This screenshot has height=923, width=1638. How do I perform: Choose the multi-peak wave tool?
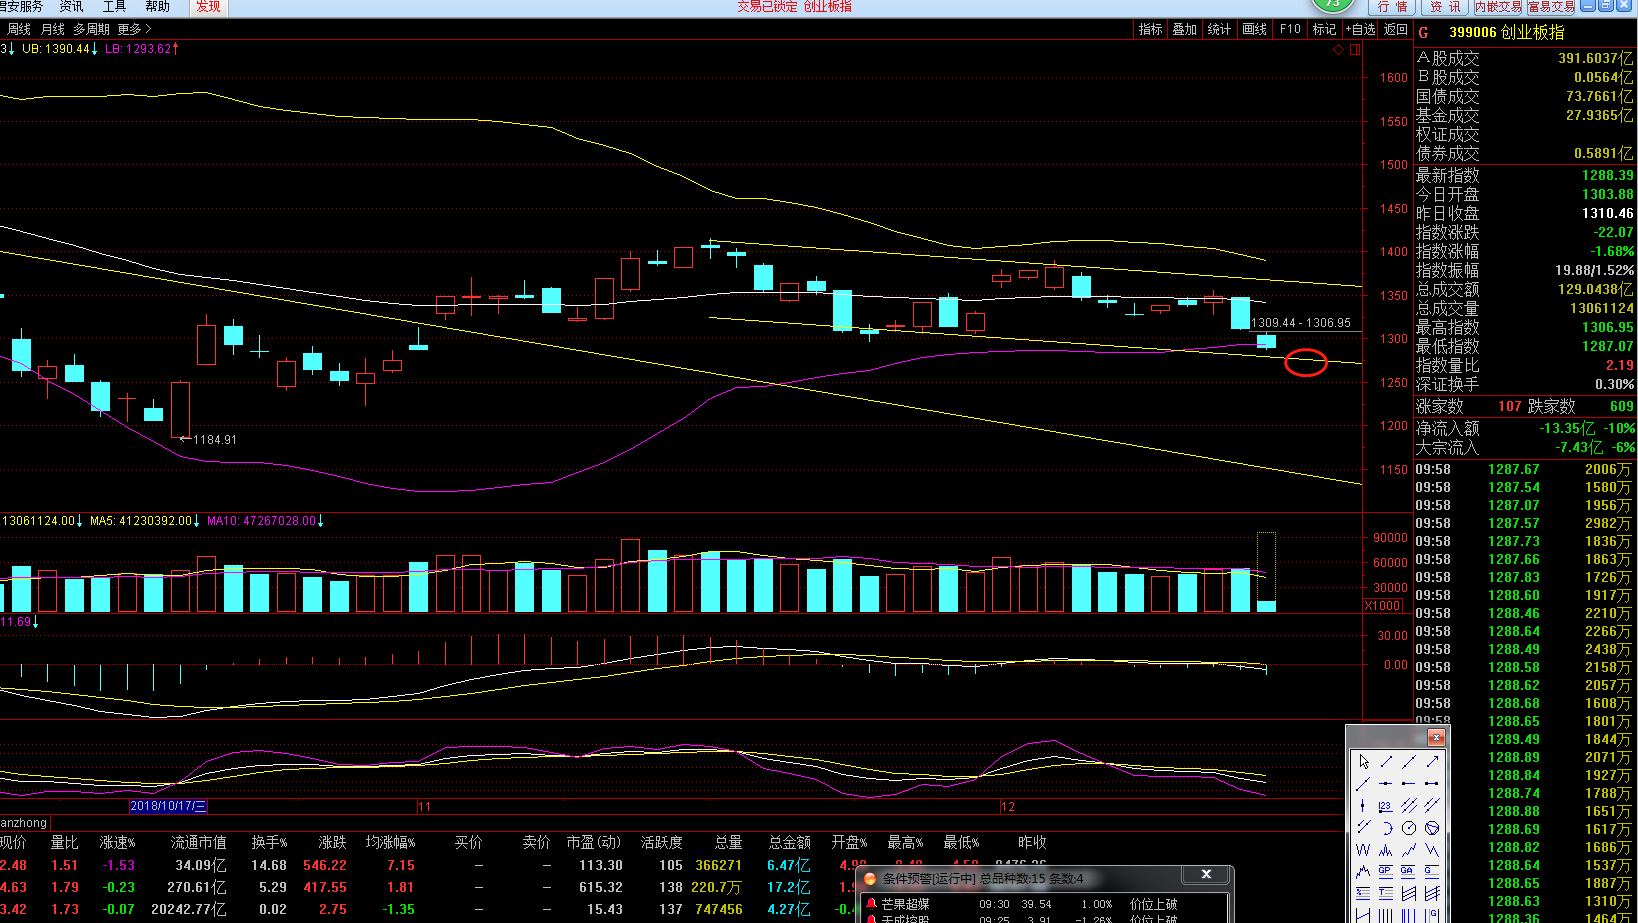click(x=1386, y=850)
